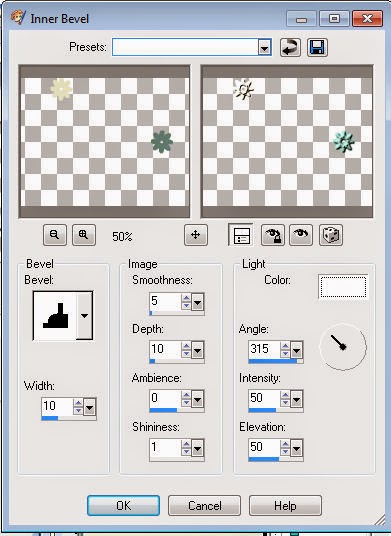Click the Ambience value field
This screenshot has height=536, width=391.
165,398
